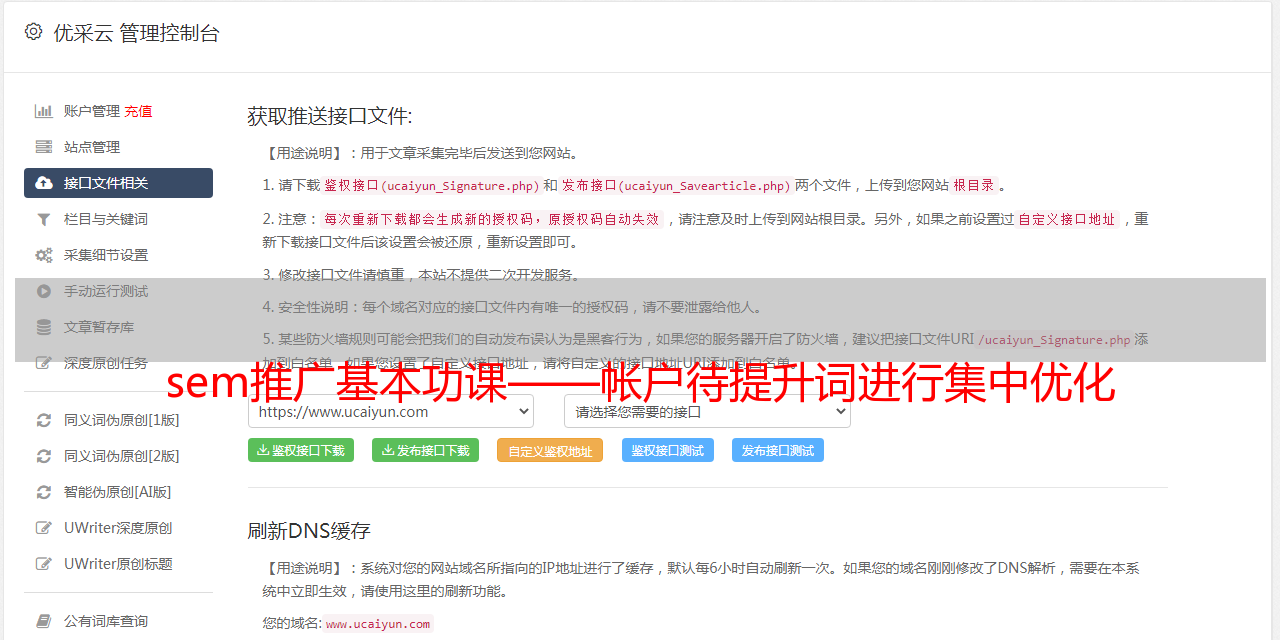1280x640 pixels.
Task: Open UWriter原创标题 sidebar item
Action: pyautogui.click(x=118, y=564)
